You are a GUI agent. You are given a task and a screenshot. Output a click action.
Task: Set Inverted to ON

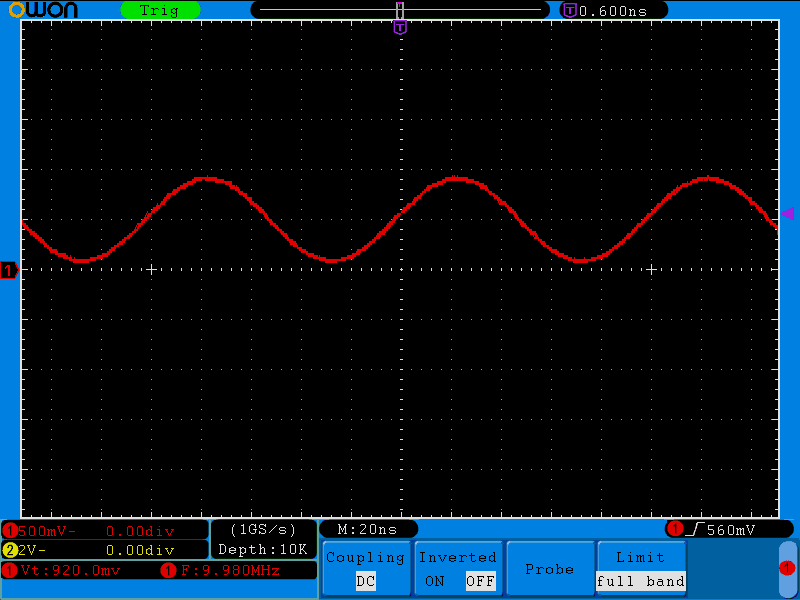434,581
